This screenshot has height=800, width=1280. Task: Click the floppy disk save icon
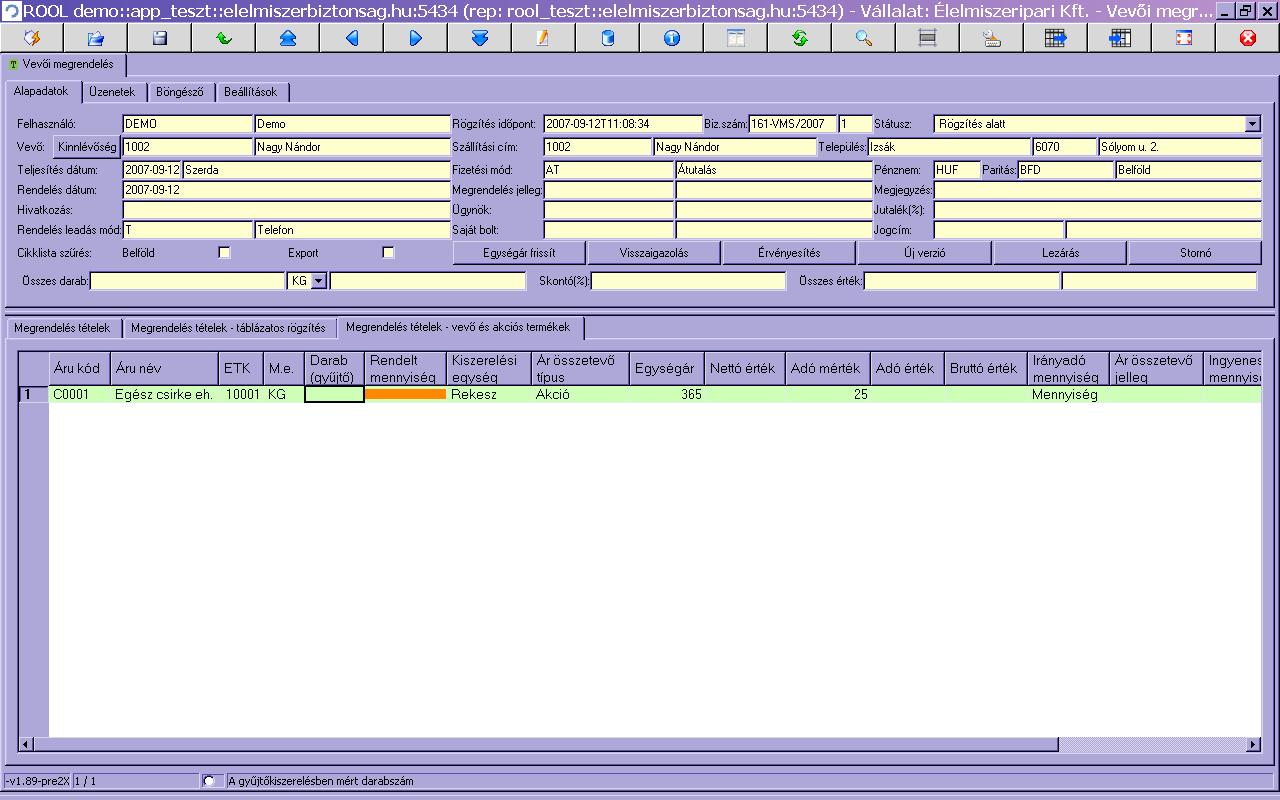(159, 38)
